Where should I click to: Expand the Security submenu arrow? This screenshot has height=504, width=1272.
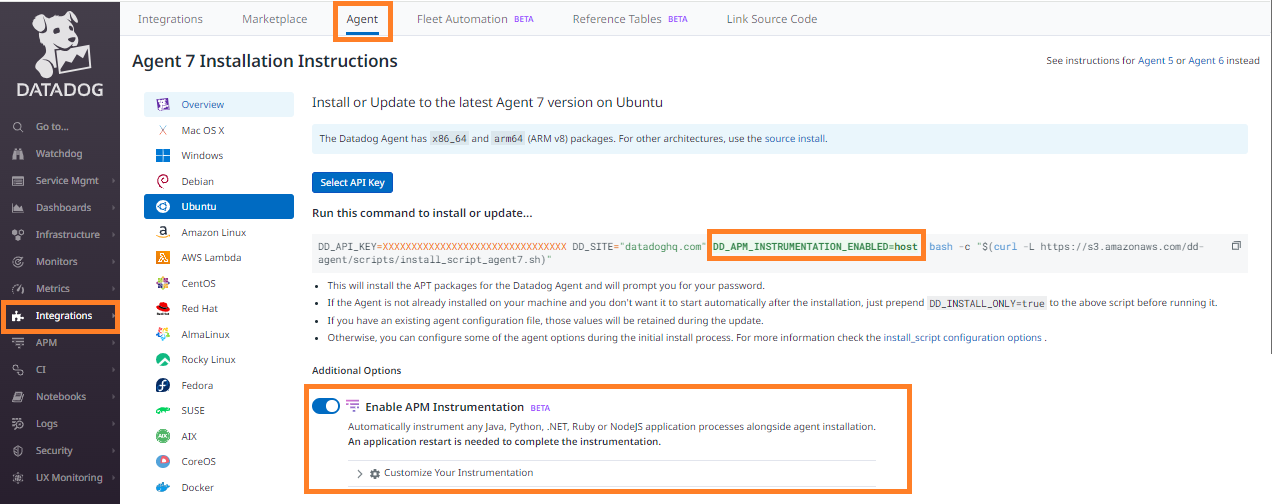pyautogui.click(x=113, y=451)
